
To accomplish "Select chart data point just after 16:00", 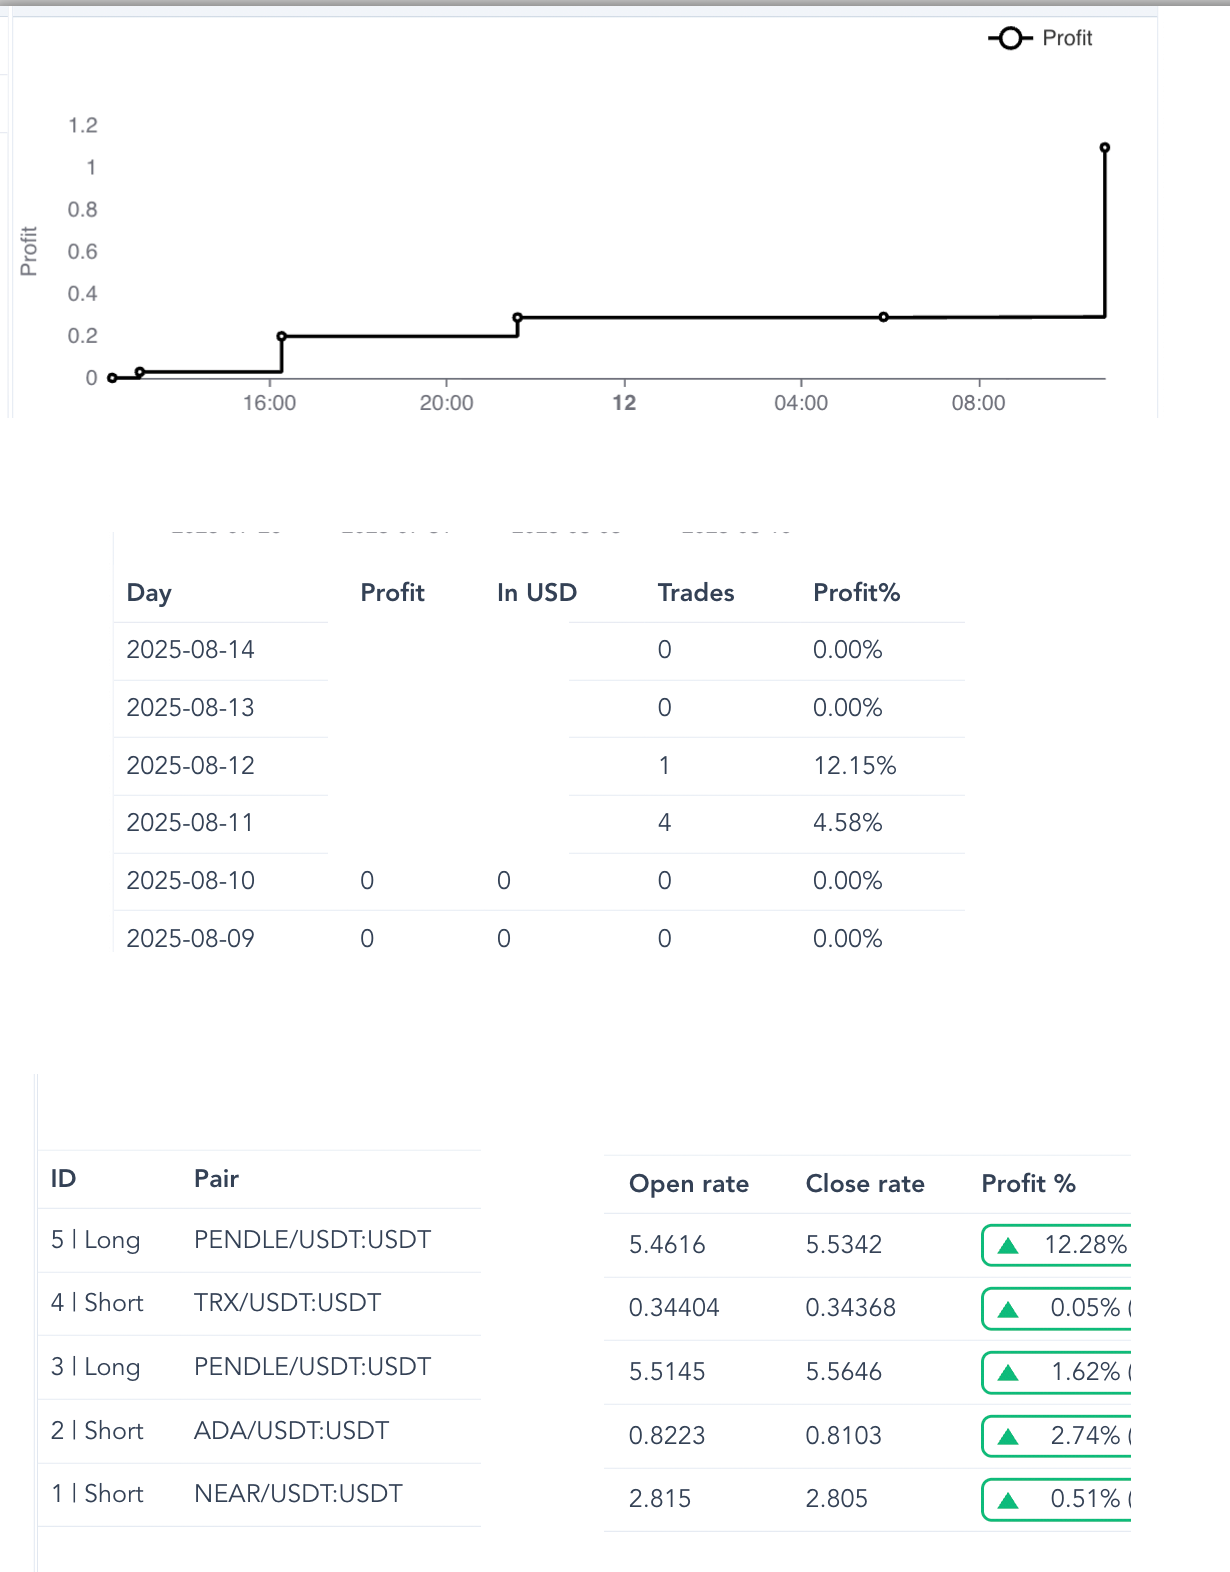I will click(x=282, y=336).
